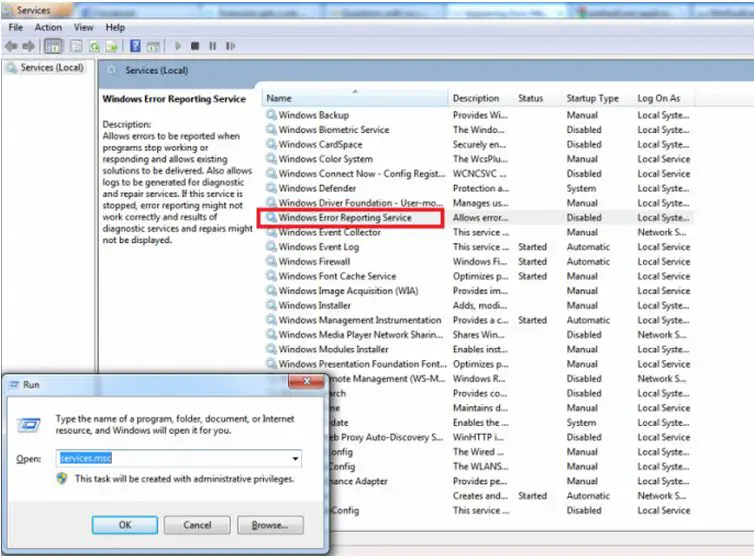Click the Start Service play icon
Screen dimensions: 754x559
(178, 46)
